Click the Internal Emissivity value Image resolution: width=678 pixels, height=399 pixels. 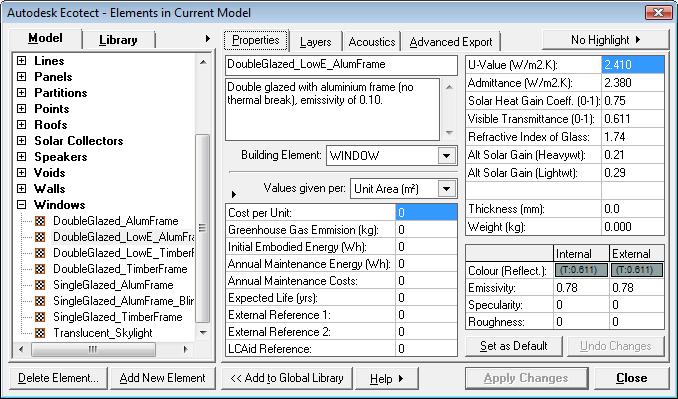(581, 288)
